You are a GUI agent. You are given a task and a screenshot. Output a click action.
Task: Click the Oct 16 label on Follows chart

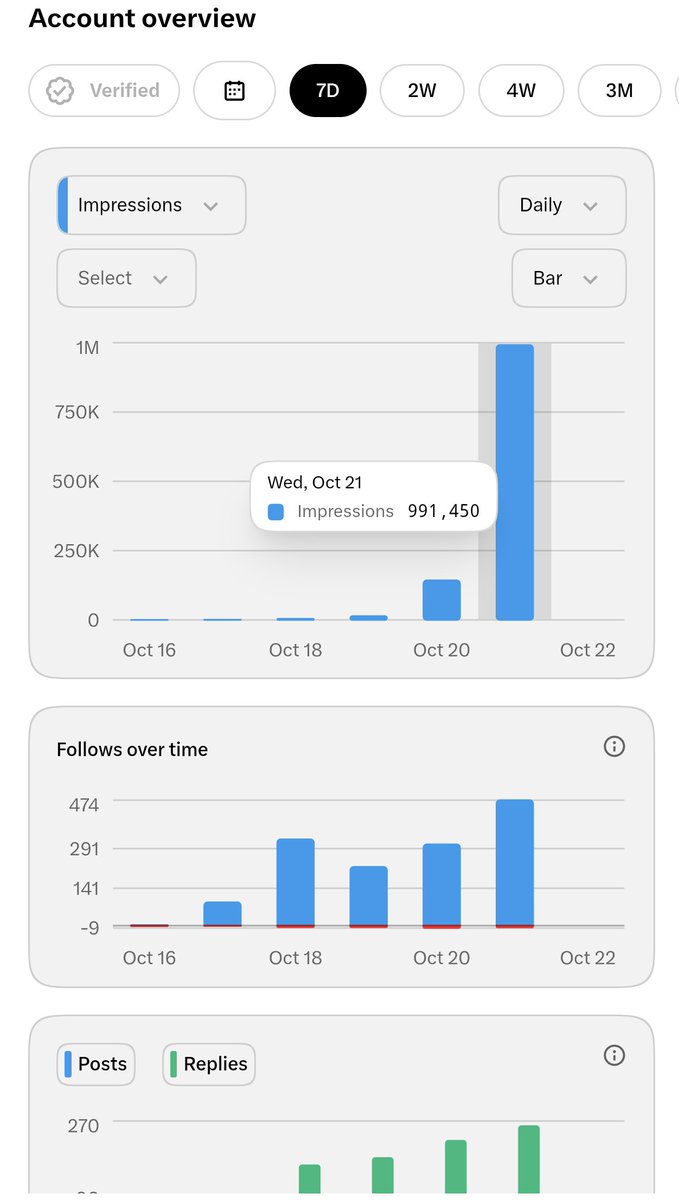[149, 958]
